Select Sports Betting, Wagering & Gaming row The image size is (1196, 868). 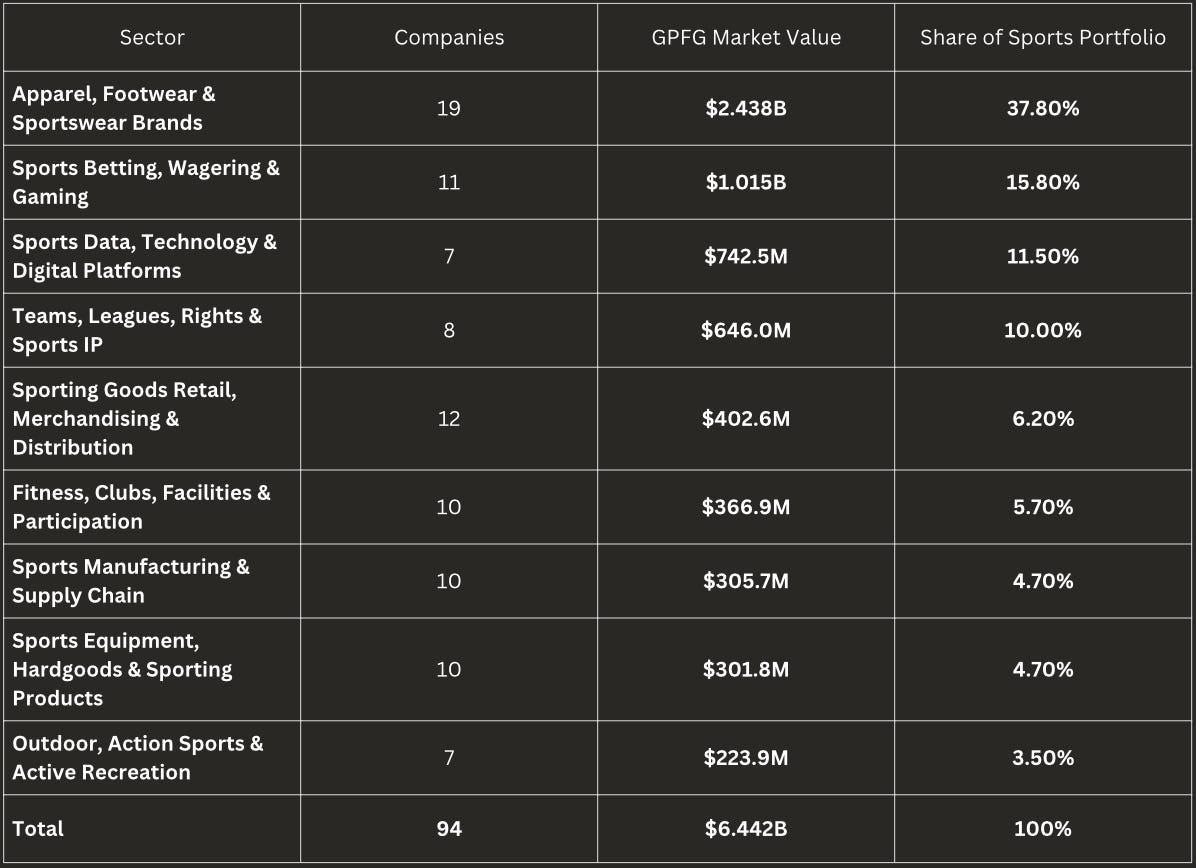click(x=597, y=182)
